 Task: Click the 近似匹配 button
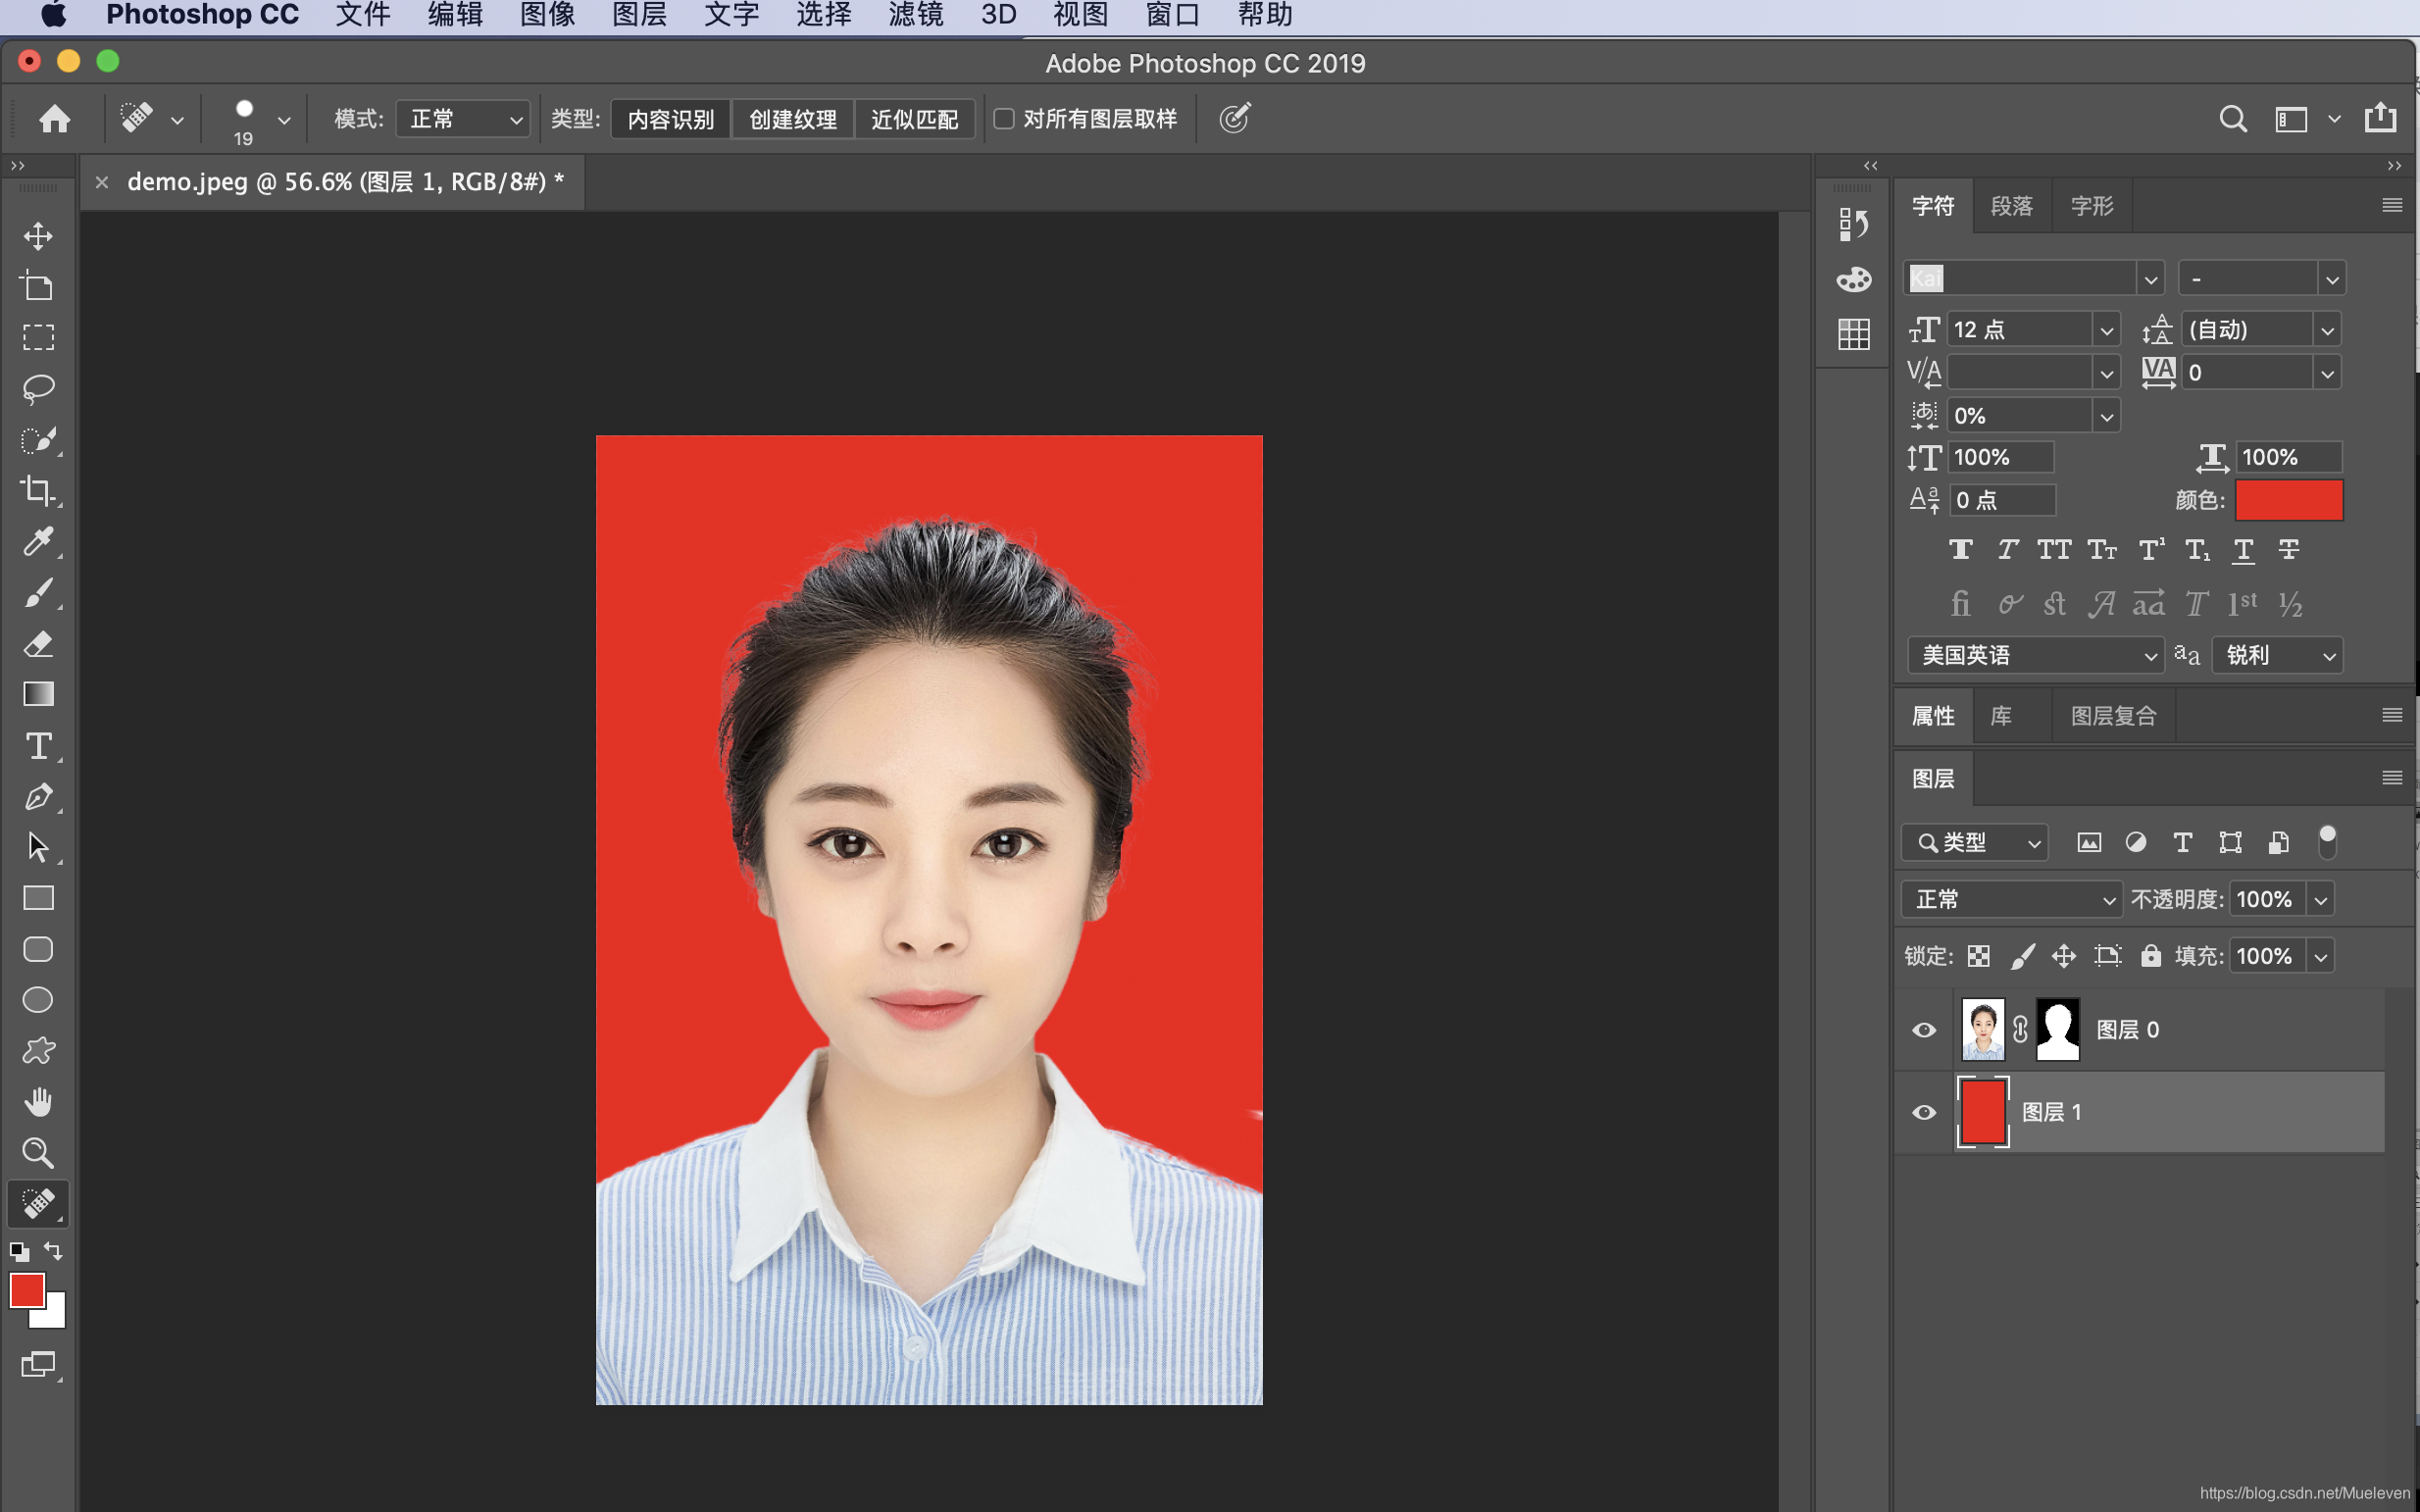click(914, 118)
